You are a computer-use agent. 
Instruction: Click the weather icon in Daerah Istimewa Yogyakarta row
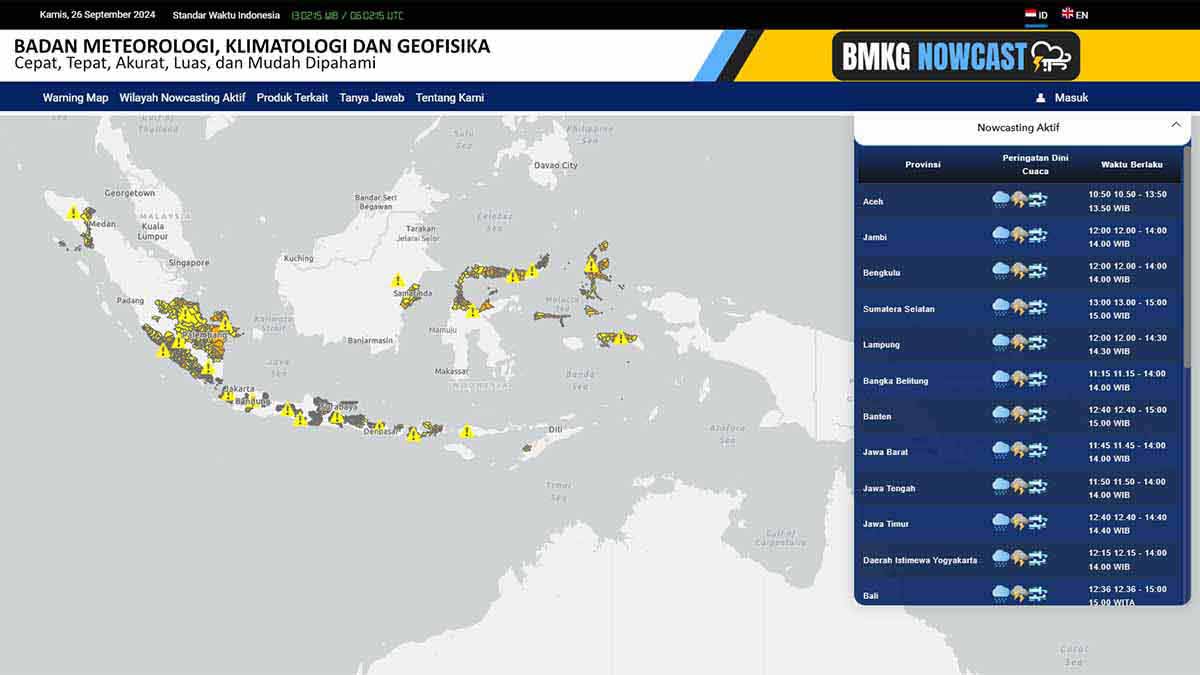[x=1019, y=559]
